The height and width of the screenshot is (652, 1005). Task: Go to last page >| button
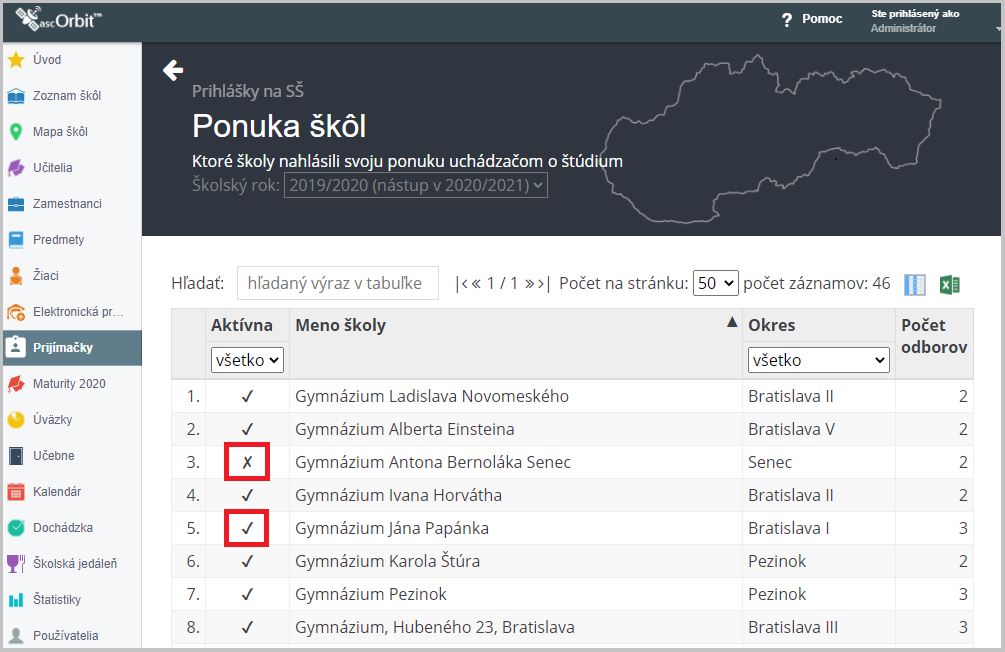tap(544, 283)
